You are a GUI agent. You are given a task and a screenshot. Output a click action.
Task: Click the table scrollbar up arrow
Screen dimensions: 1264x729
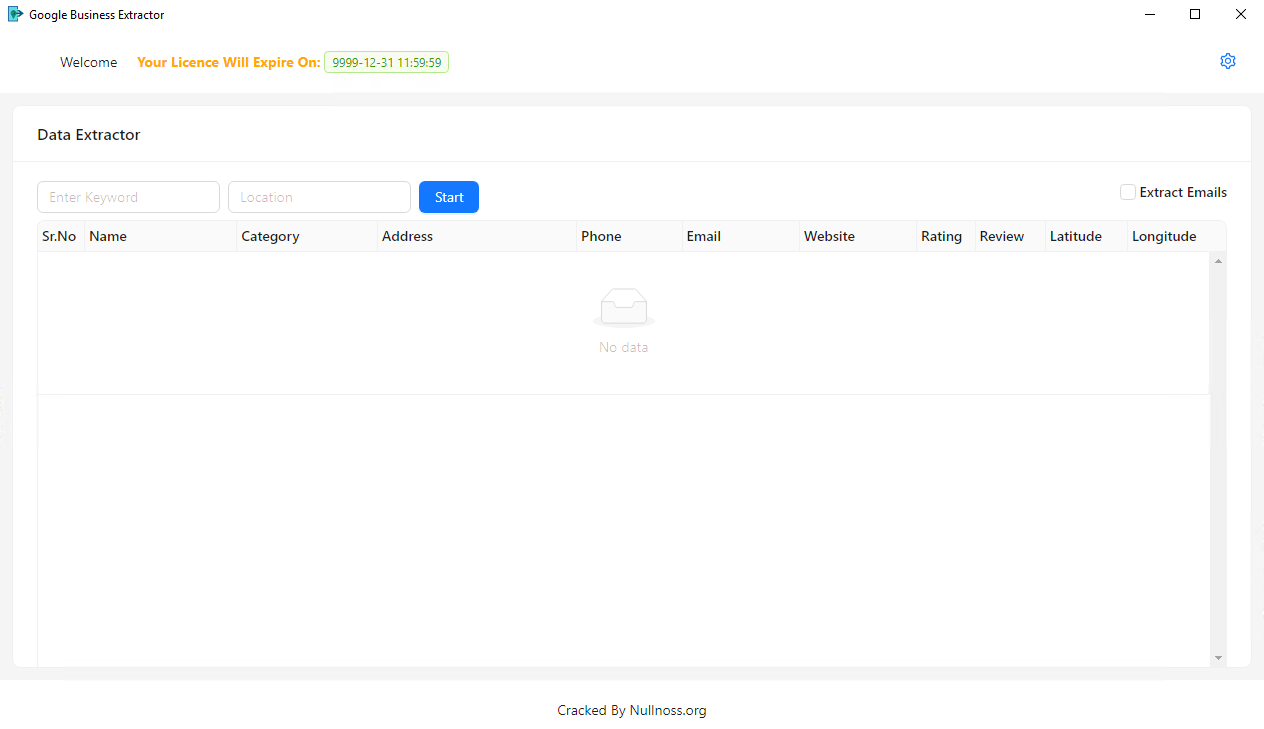(1218, 261)
